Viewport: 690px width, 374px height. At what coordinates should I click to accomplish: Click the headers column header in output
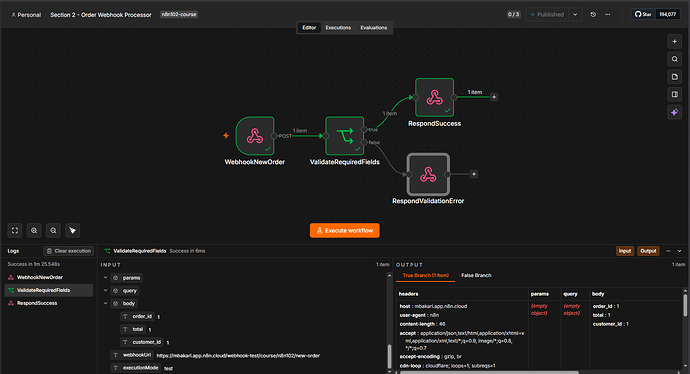click(x=408, y=294)
